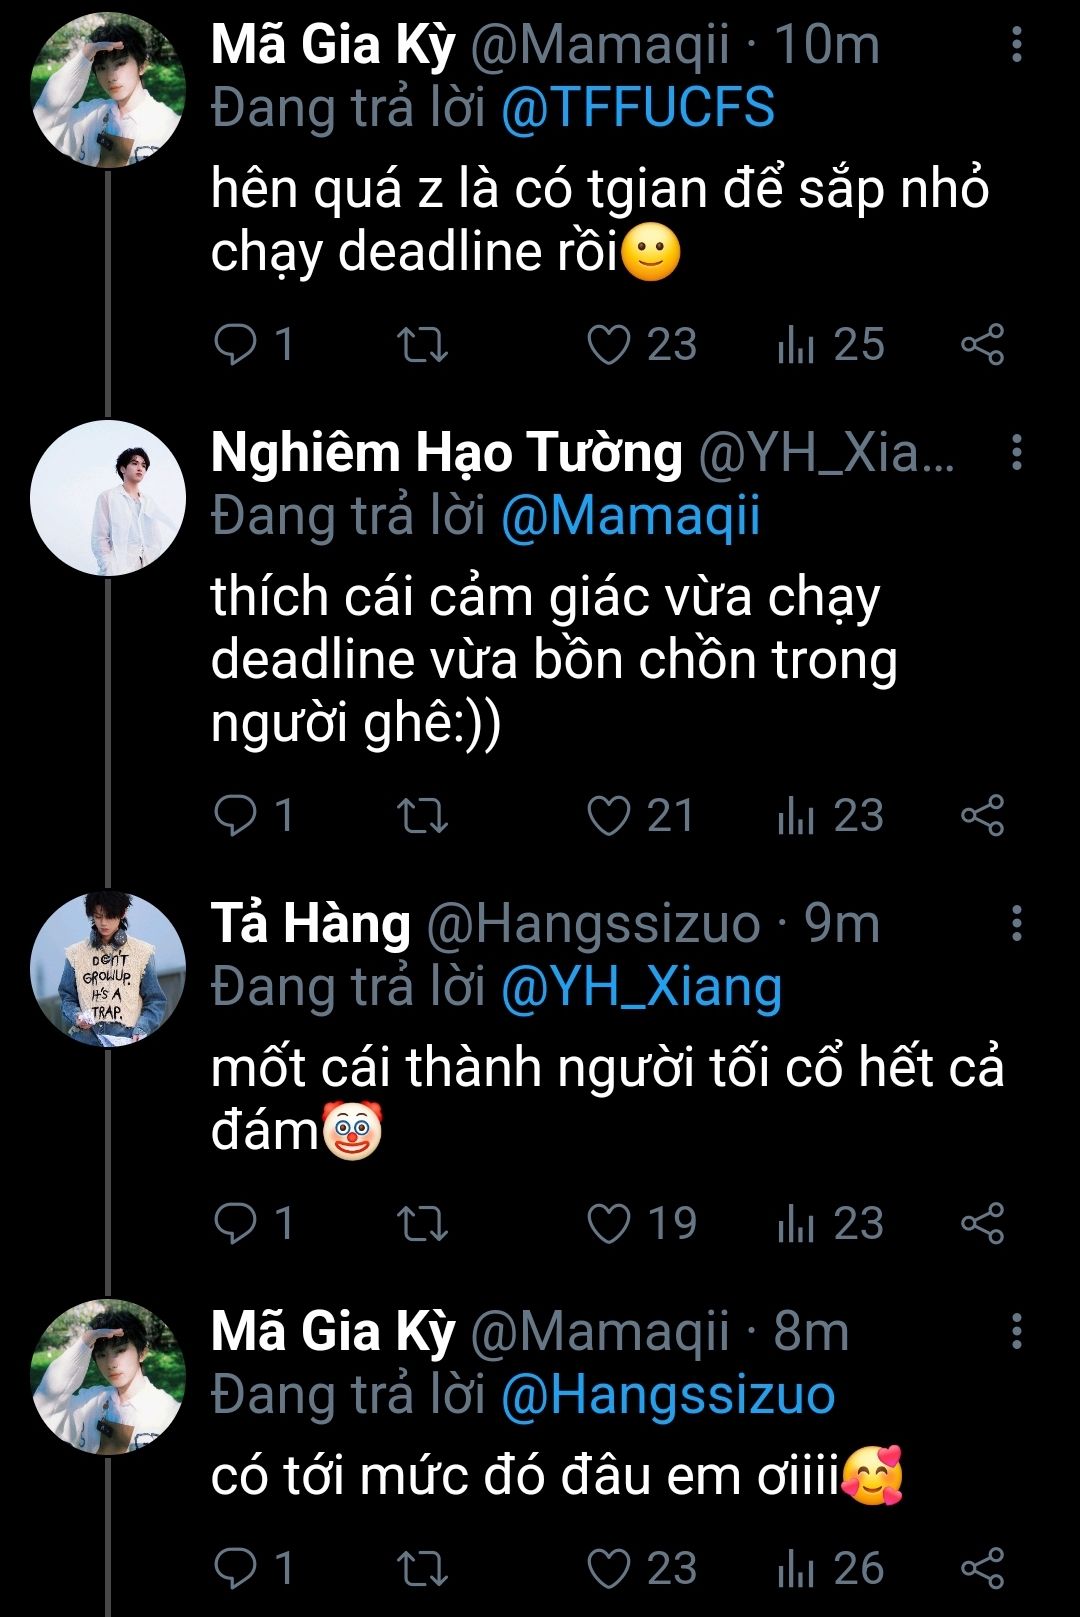Like the tweet replying to @Hangssizuo
Screen dimensions: 1080x1617
(x=609, y=1569)
